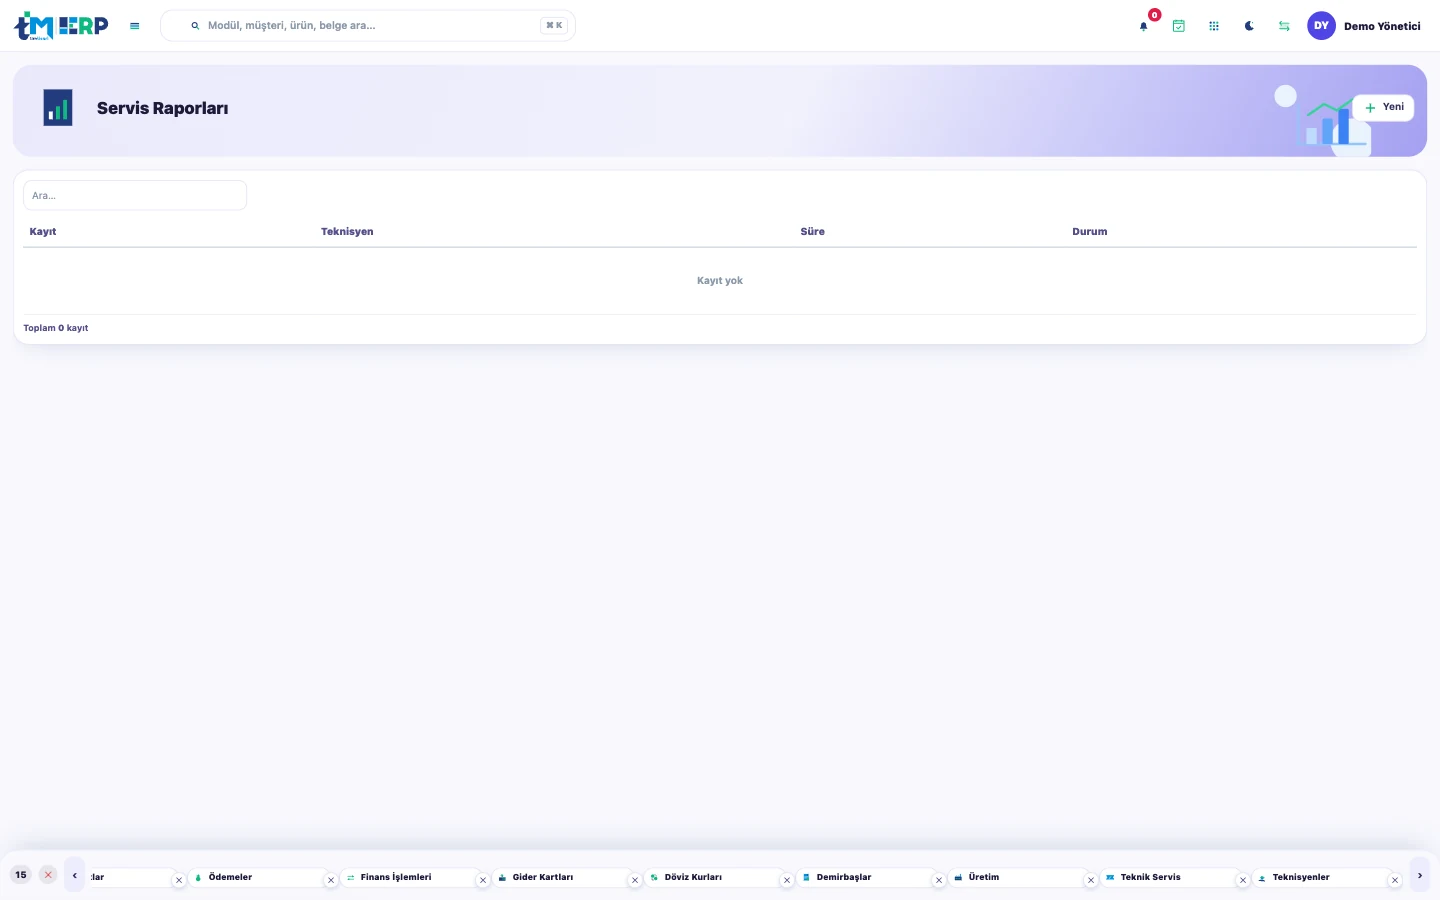Open the DY user avatar
The image size is (1440, 900).
tap(1321, 26)
